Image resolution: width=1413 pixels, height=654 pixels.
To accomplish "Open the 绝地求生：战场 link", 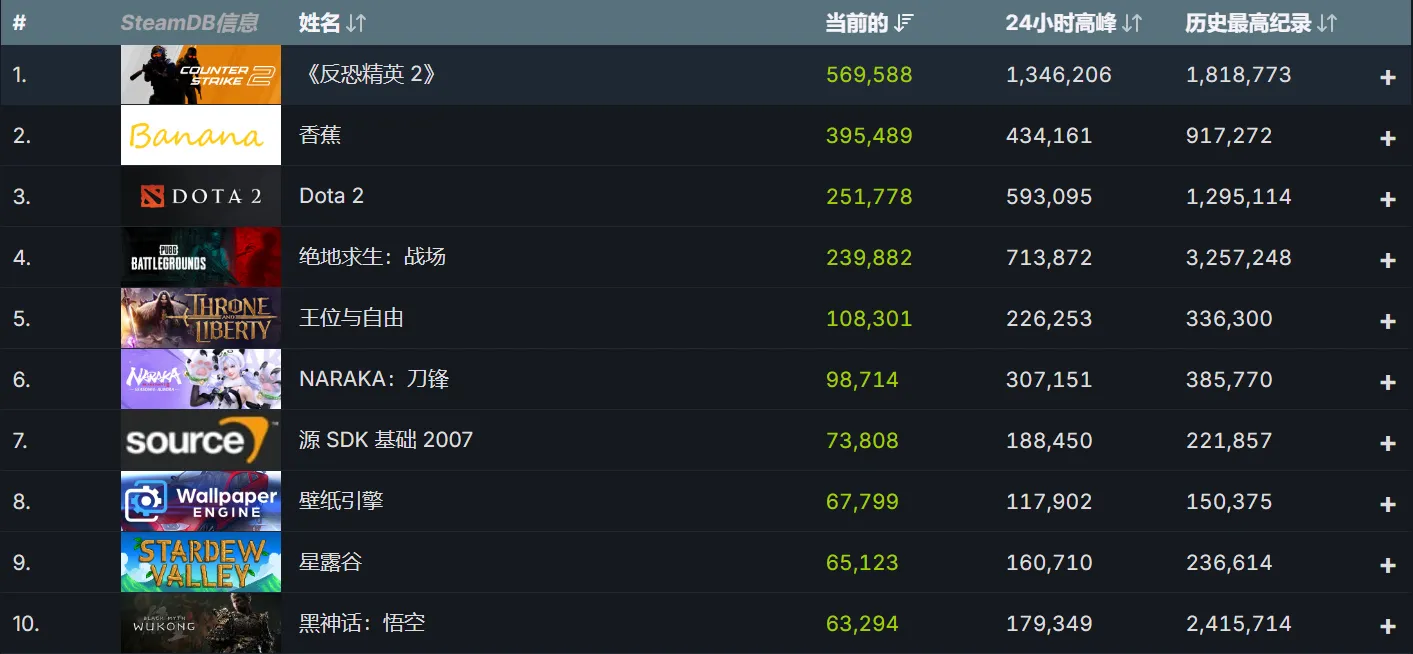I will 372,257.
